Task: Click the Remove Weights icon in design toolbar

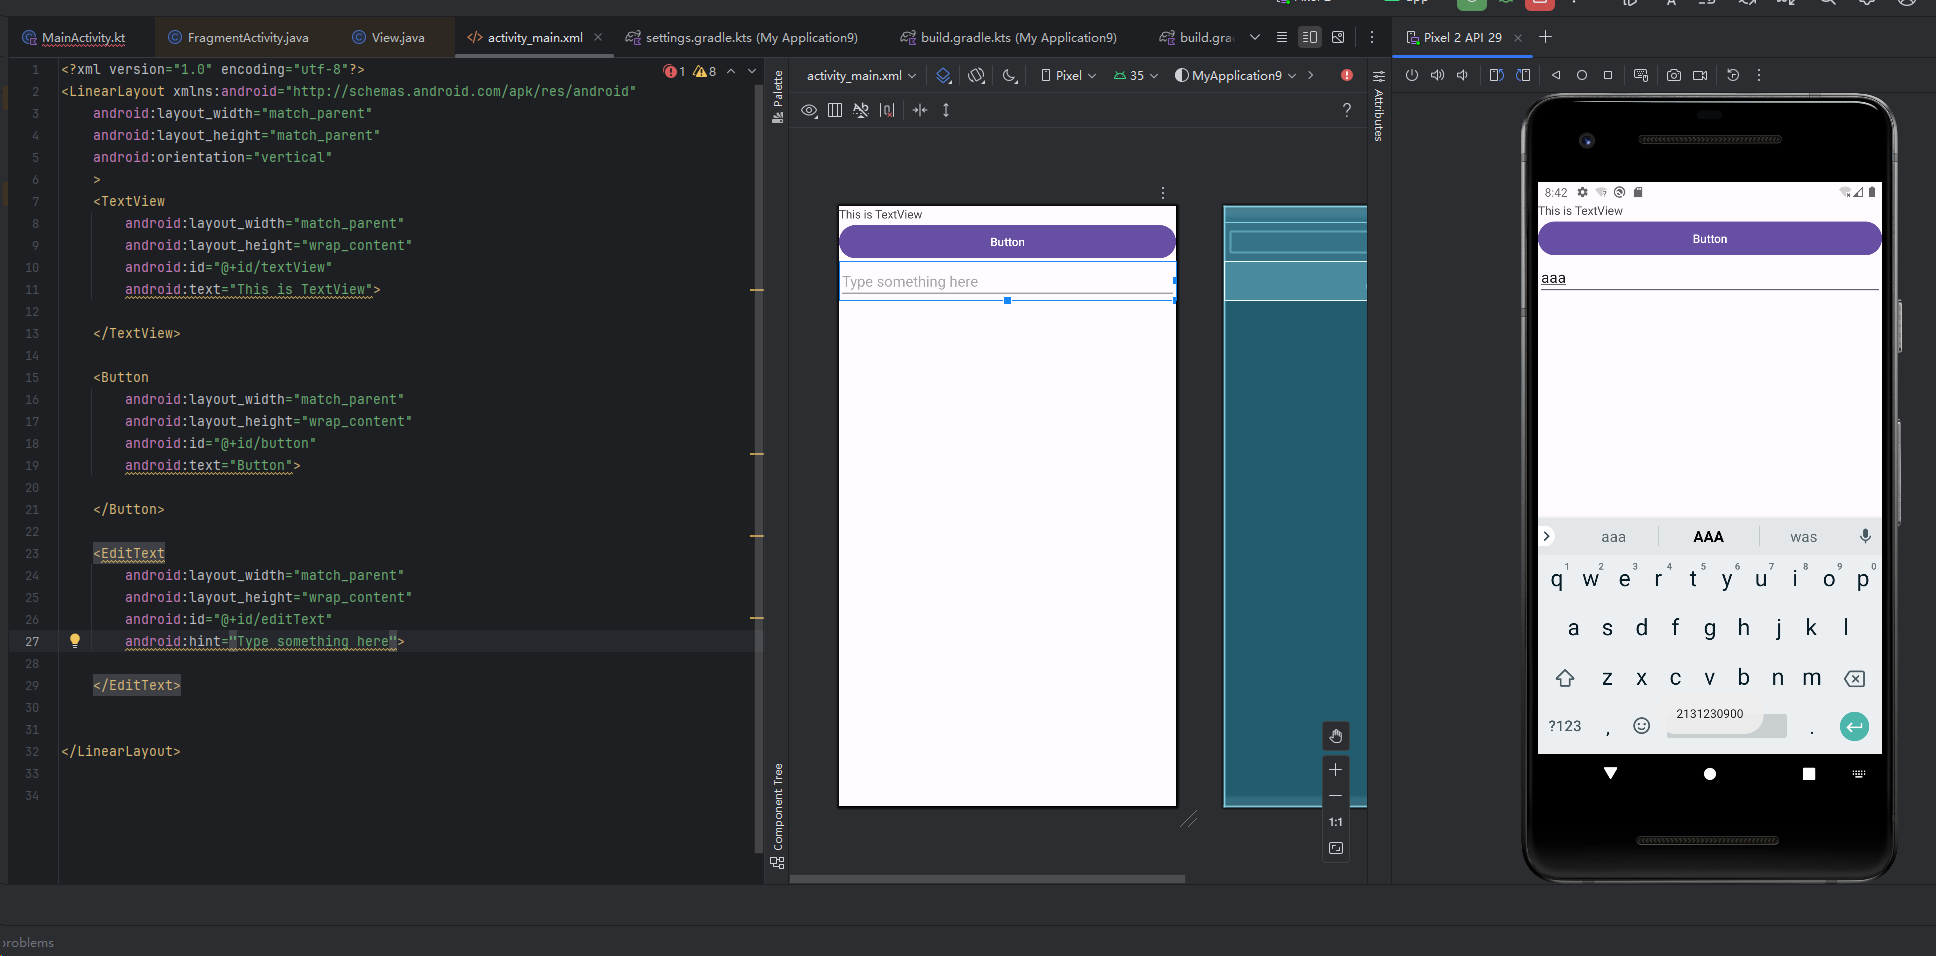Action: click(x=887, y=110)
